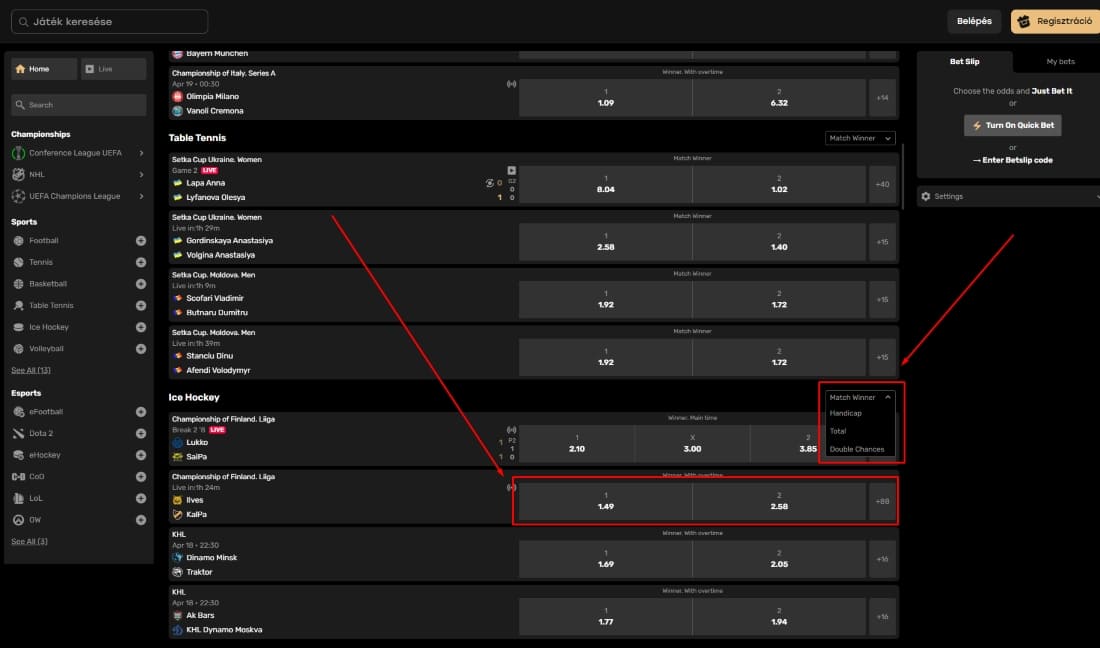Open See All (3) esports link

coord(29,541)
